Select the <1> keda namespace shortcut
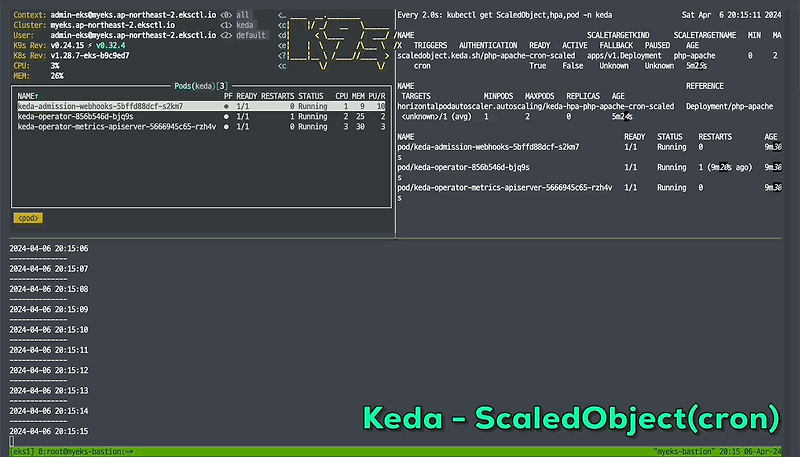 click(237, 25)
